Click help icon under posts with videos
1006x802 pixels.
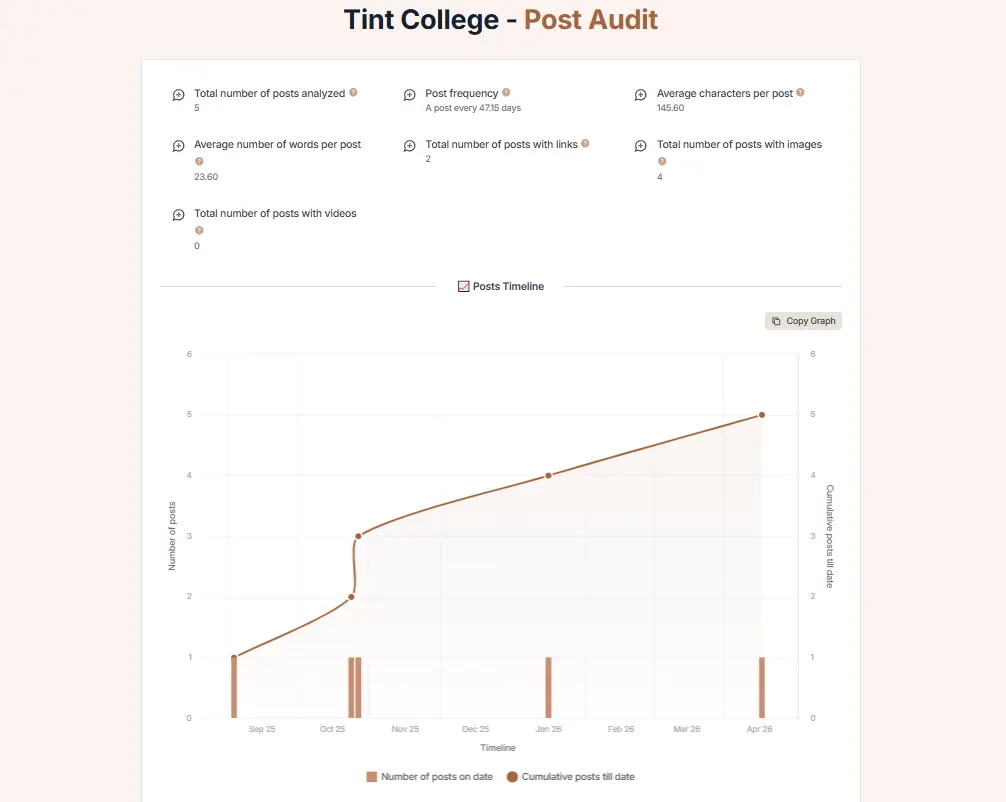coord(198,230)
